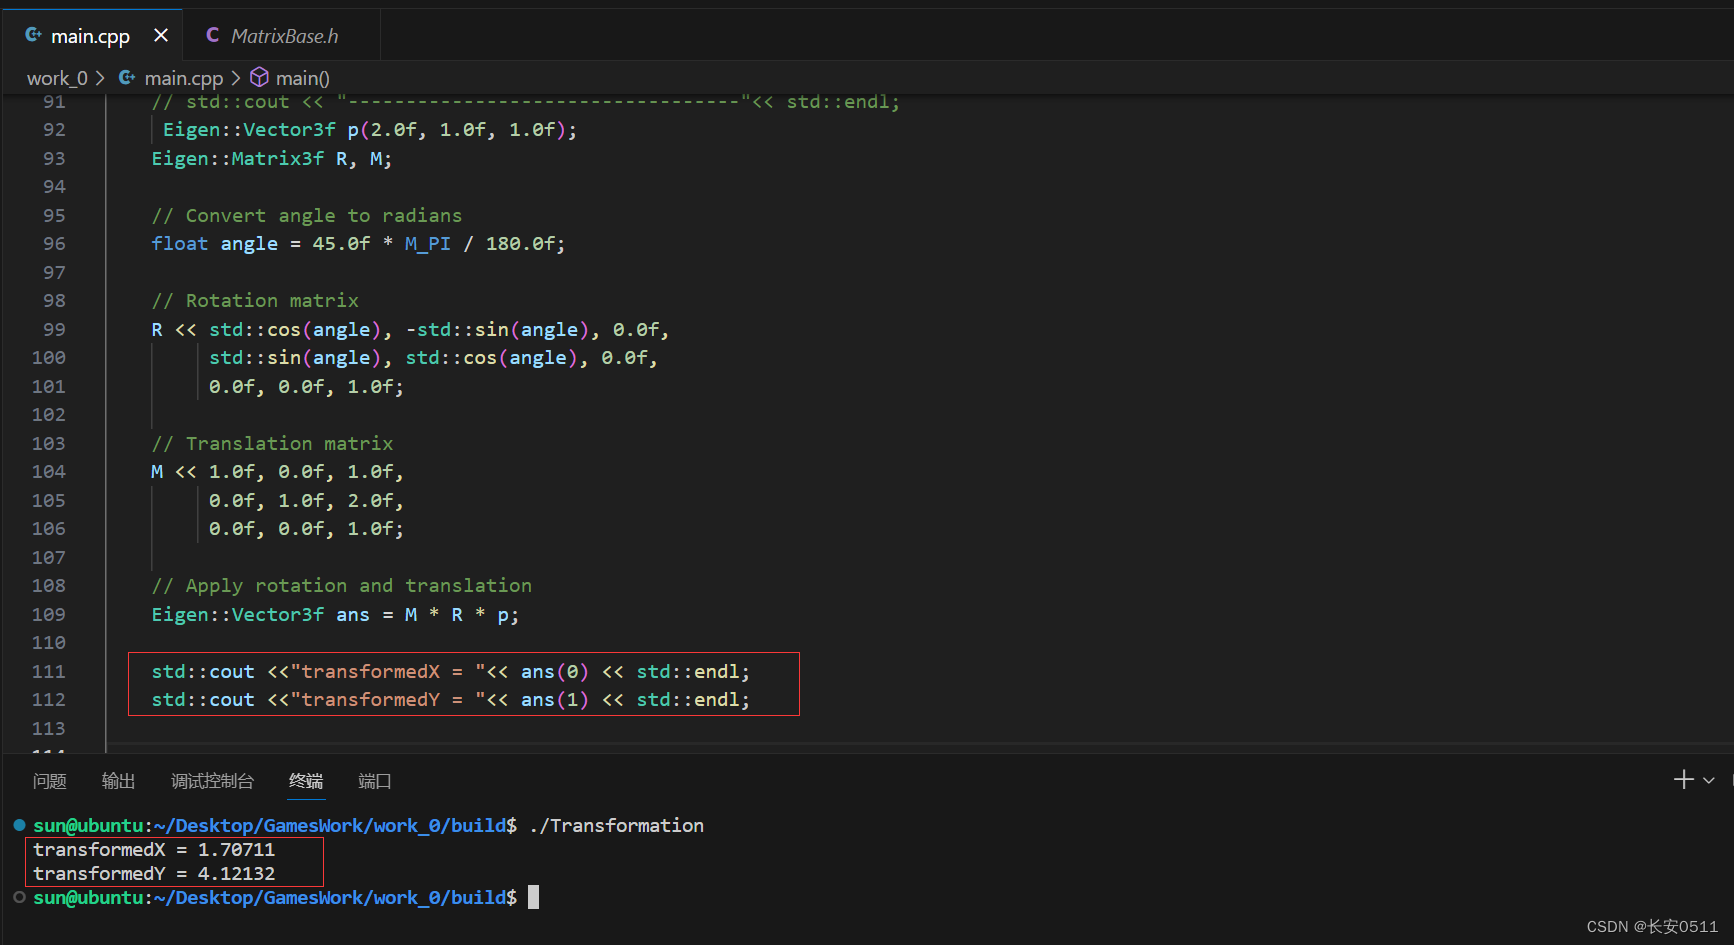This screenshot has width=1734, height=945.
Task: Click on 'Eigen::Matrix3f R, M;' code line
Action: tap(272, 159)
